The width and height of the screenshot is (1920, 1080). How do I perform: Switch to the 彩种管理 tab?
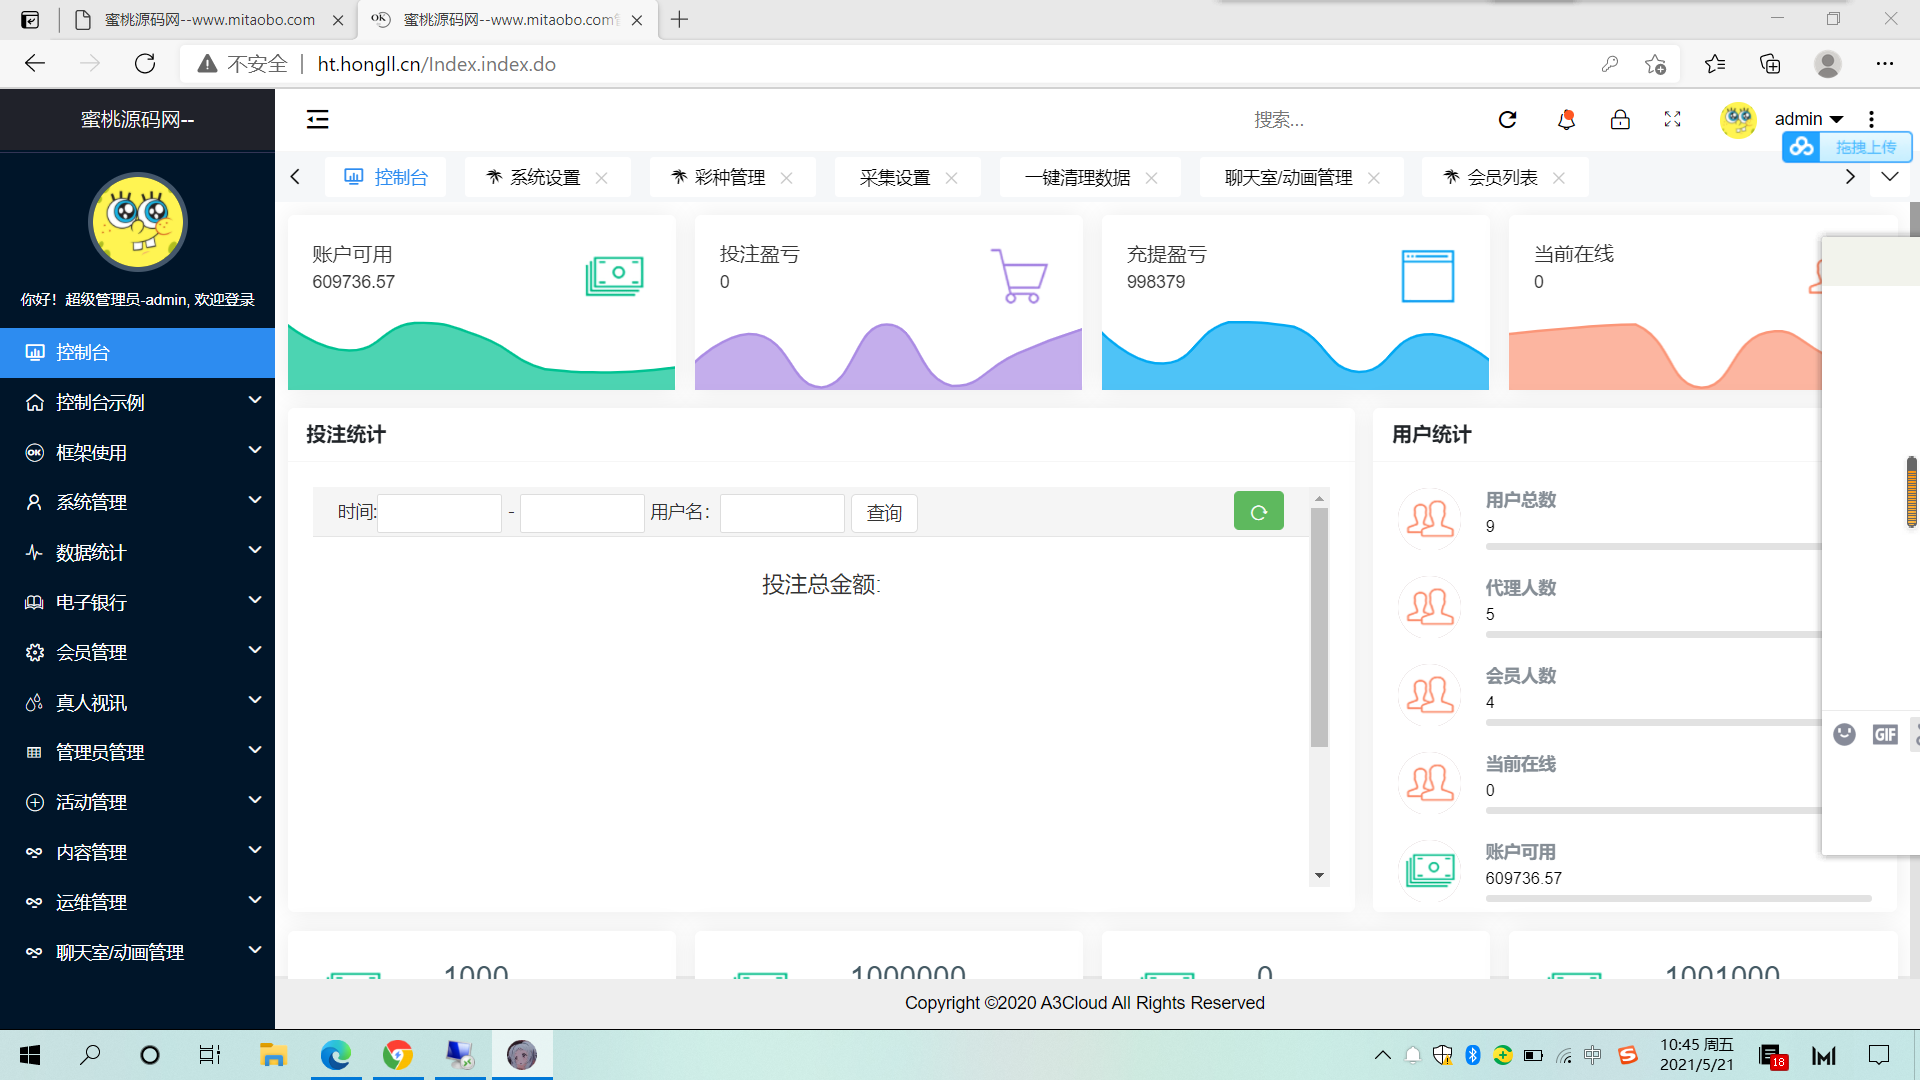pos(729,177)
